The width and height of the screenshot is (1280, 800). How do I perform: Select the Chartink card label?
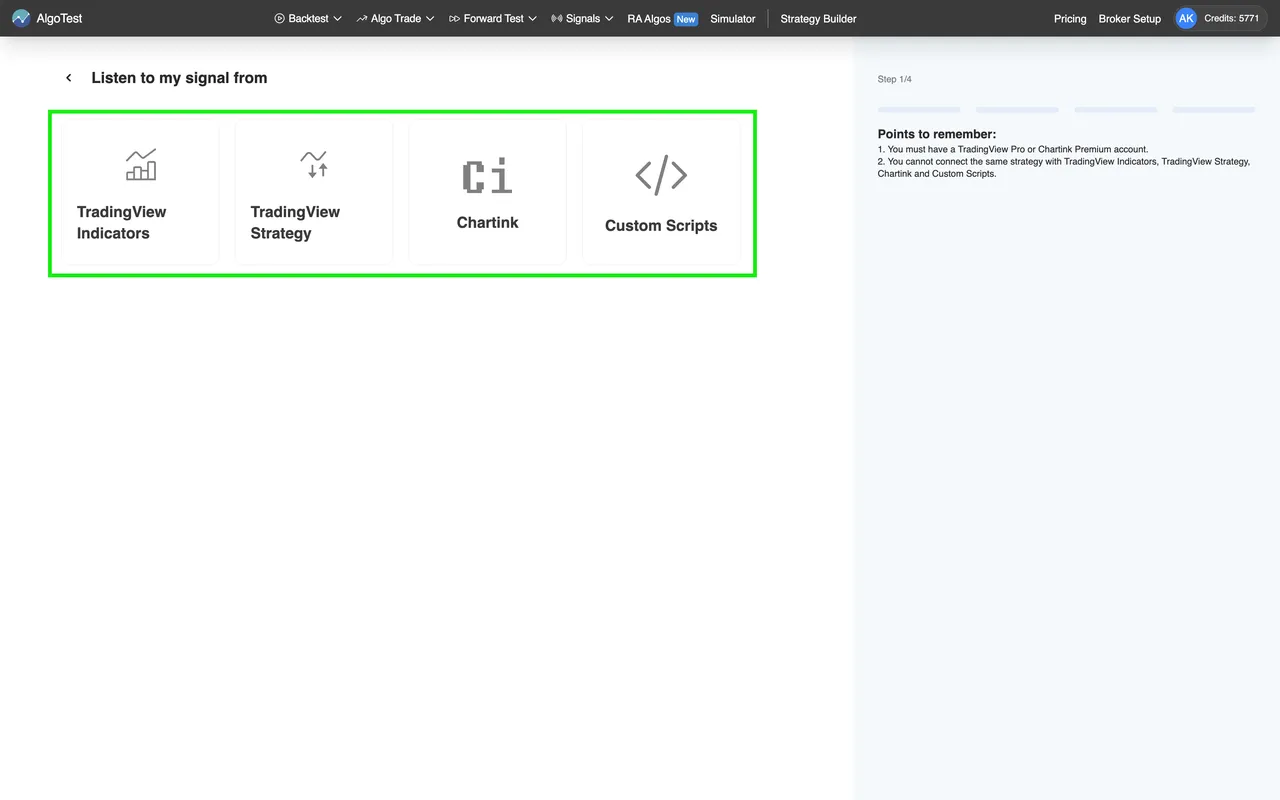pyautogui.click(x=487, y=223)
